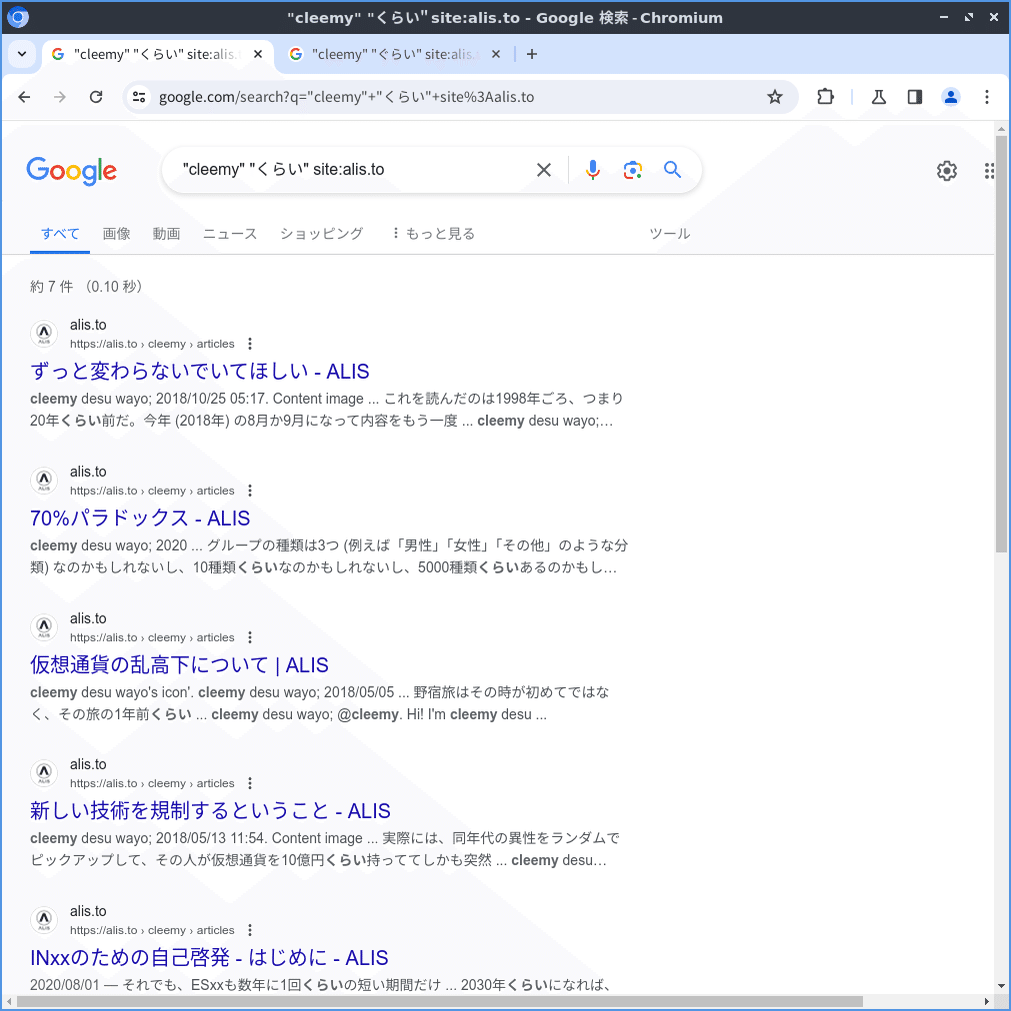This screenshot has width=1011, height=1011.
Task: Open more options for ずっと変わらないでいてほしい result
Action: pyautogui.click(x=250, y=344)
